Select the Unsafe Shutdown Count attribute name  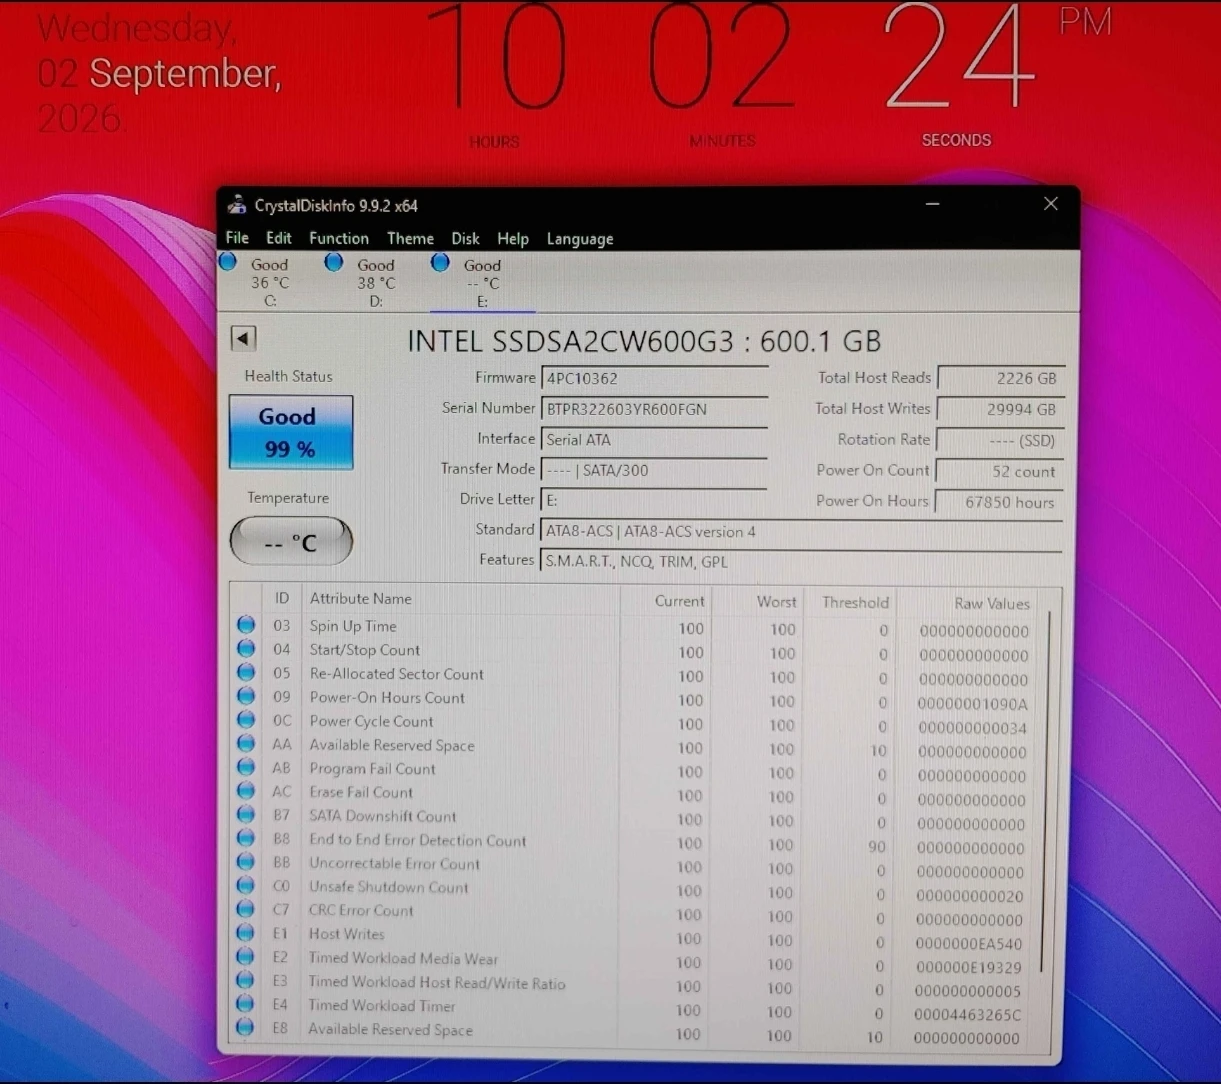(x=388, y=887)
